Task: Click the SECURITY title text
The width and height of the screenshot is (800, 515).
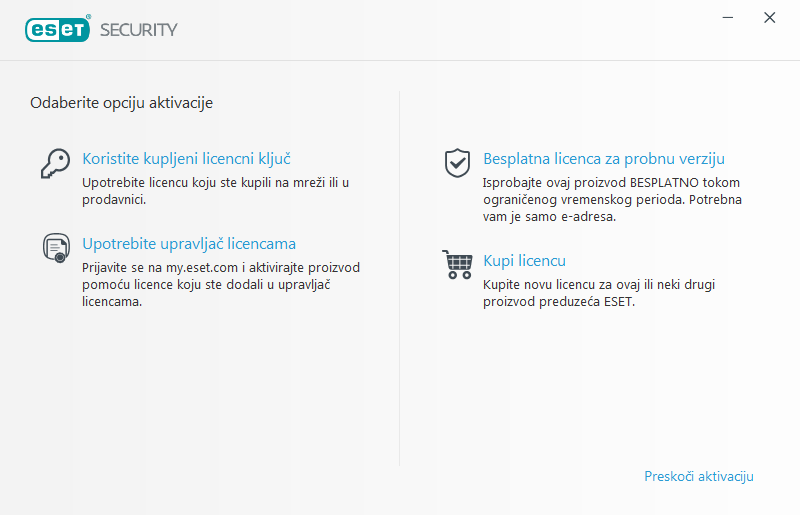Action: click(139, 29)
